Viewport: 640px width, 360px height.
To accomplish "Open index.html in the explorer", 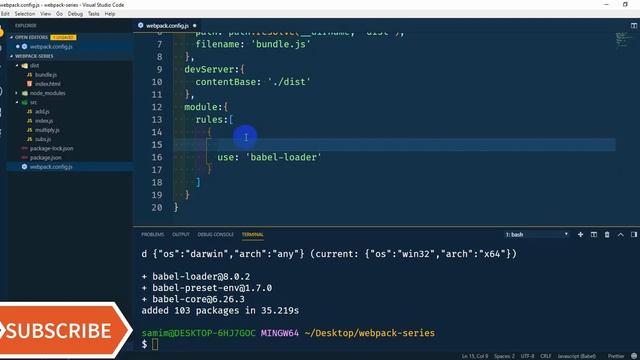I will (x=47, y=84).
